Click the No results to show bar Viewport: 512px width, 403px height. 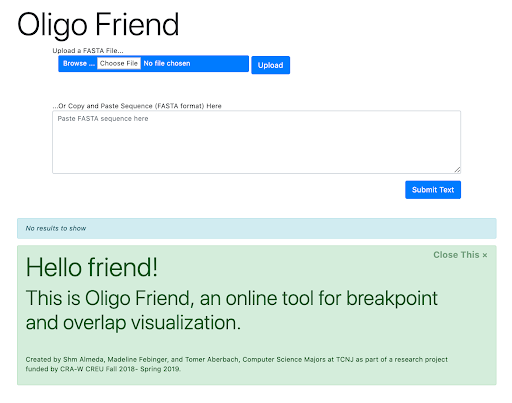click(257, 228)
